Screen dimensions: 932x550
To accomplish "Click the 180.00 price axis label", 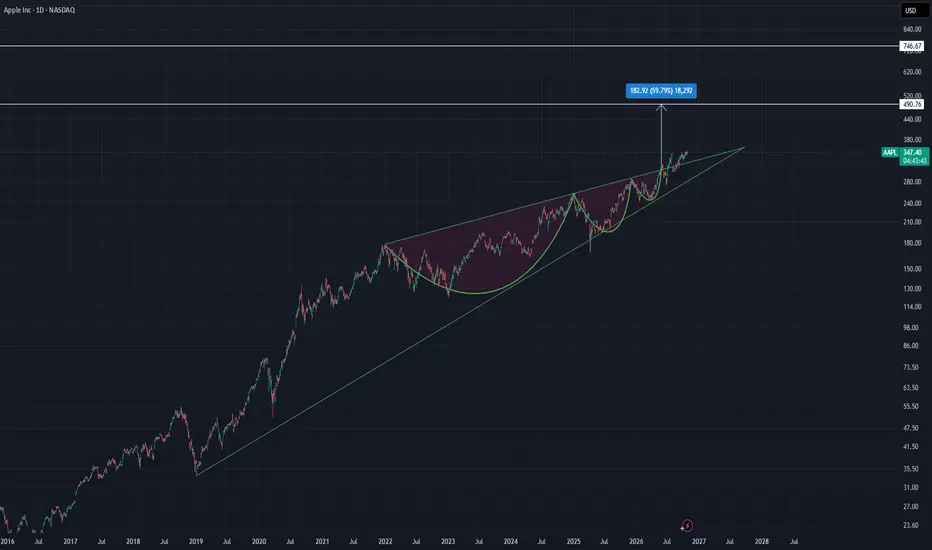I will point(912,243).
